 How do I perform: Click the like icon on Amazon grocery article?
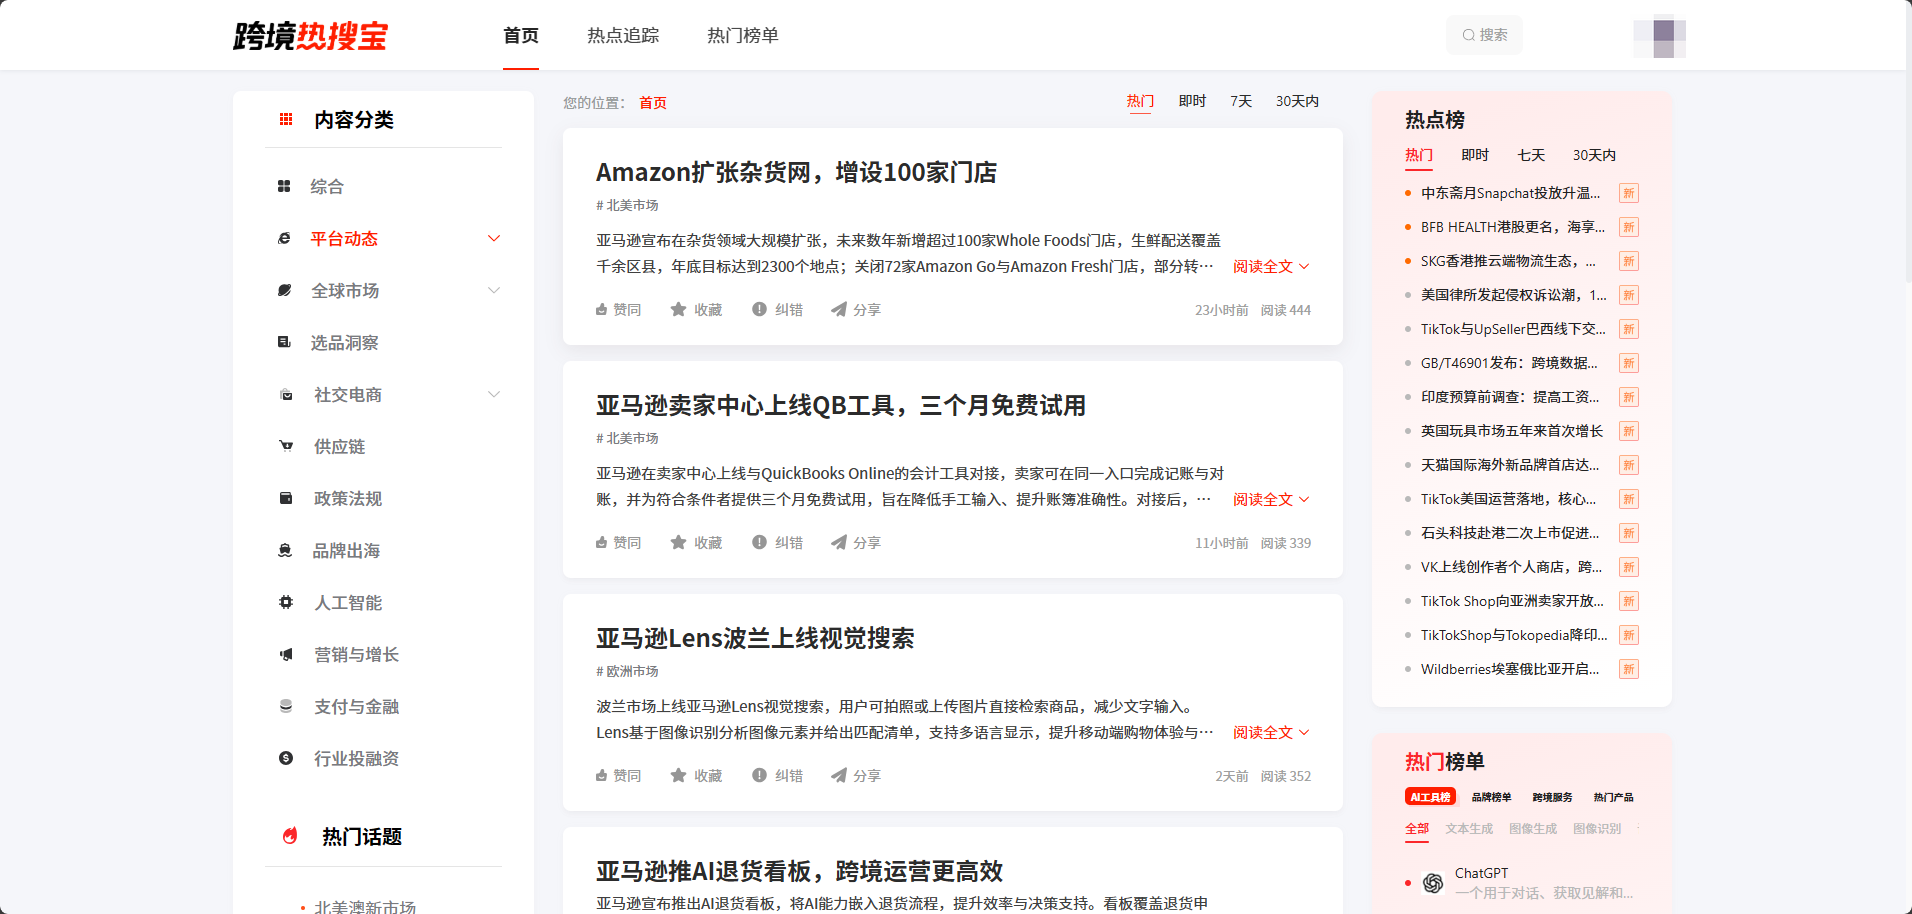point(602,310)
